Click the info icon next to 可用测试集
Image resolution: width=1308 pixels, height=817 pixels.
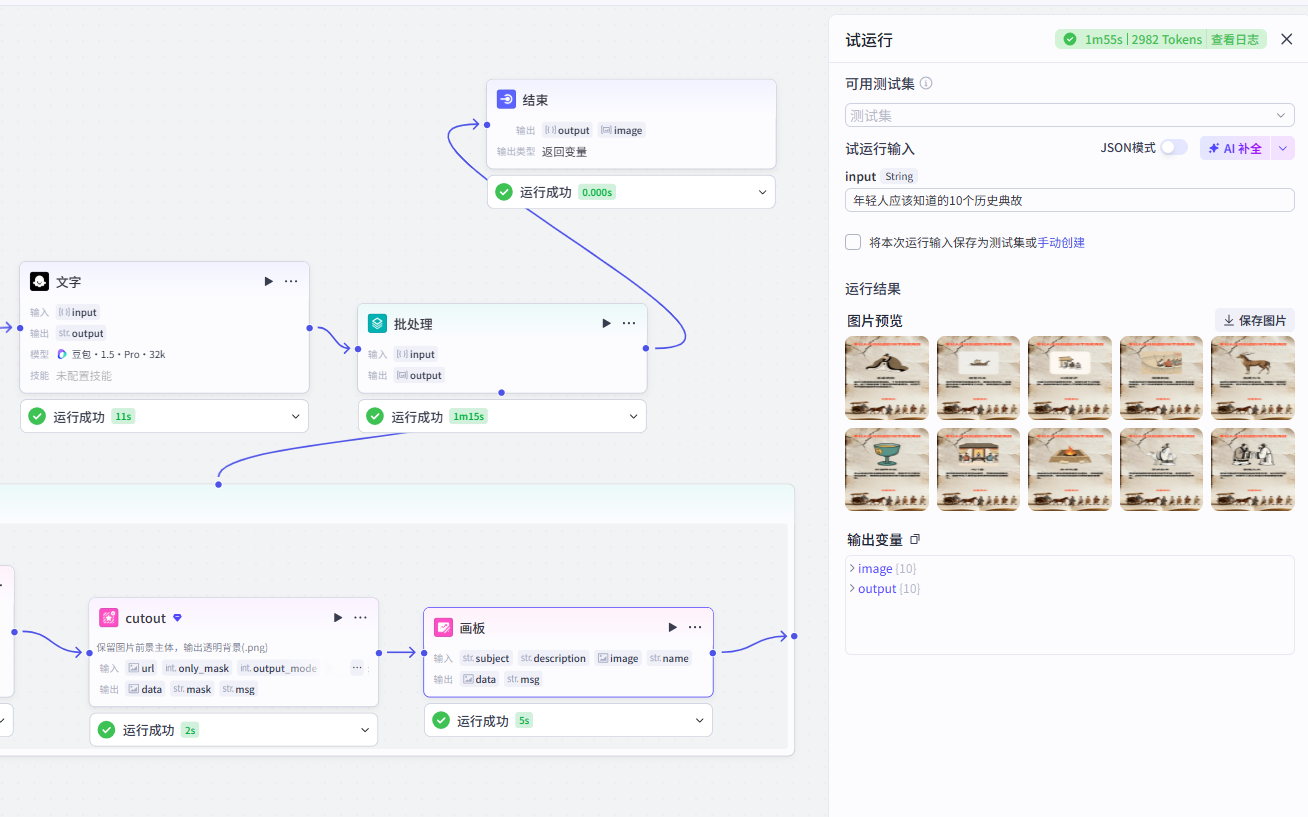click(x=926, y=83)
